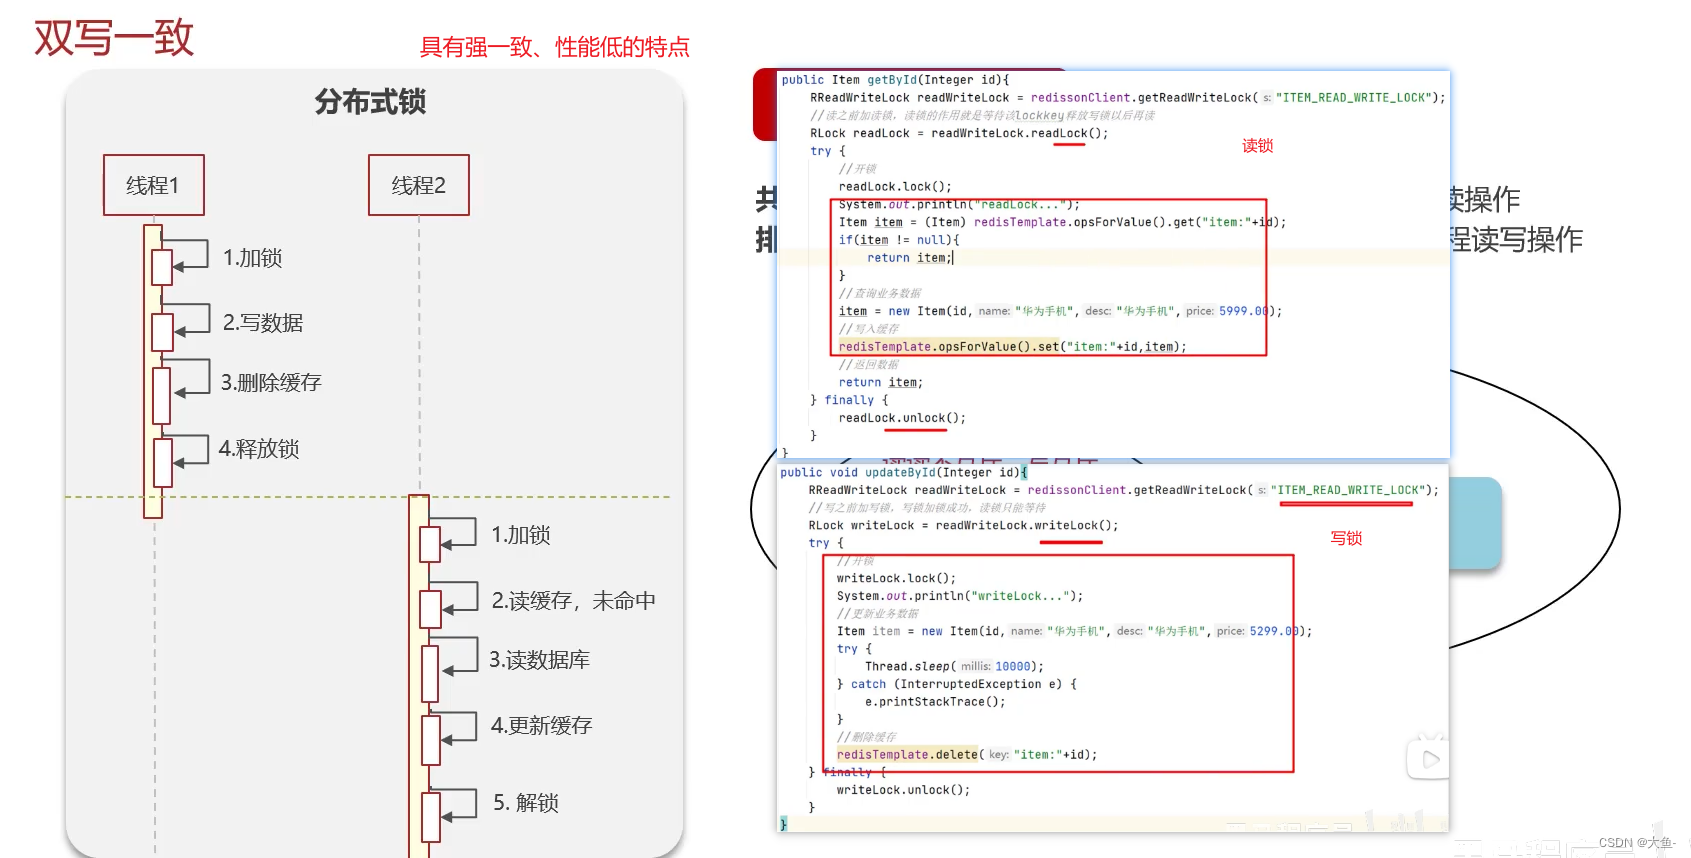
Task: Click the if(item != null){ line
Action: tap(899, 240)
